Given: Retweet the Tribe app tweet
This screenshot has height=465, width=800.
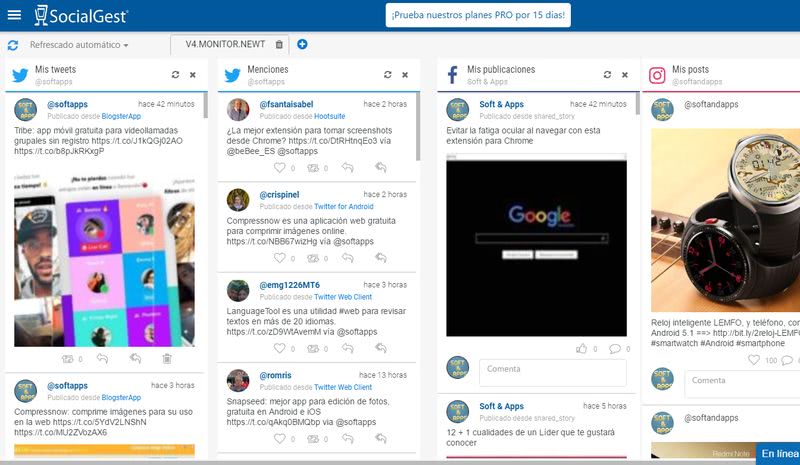Looking at the screenshot, I should 67,359.
